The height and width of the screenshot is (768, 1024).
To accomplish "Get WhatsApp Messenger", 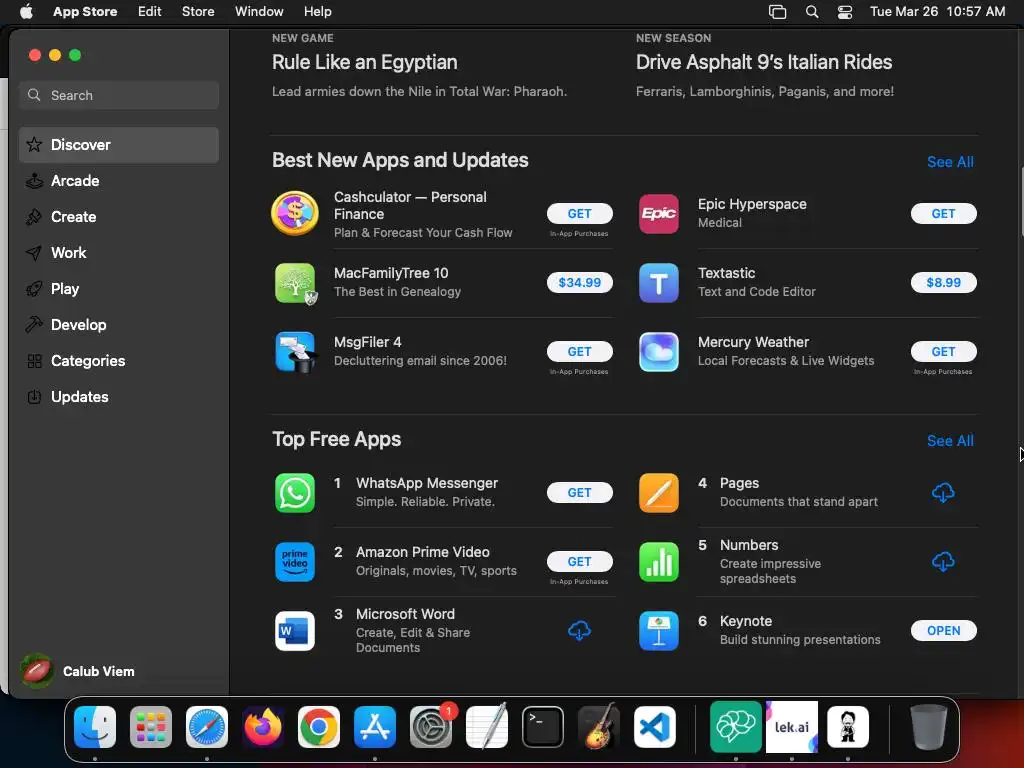I will click(579, 493).
